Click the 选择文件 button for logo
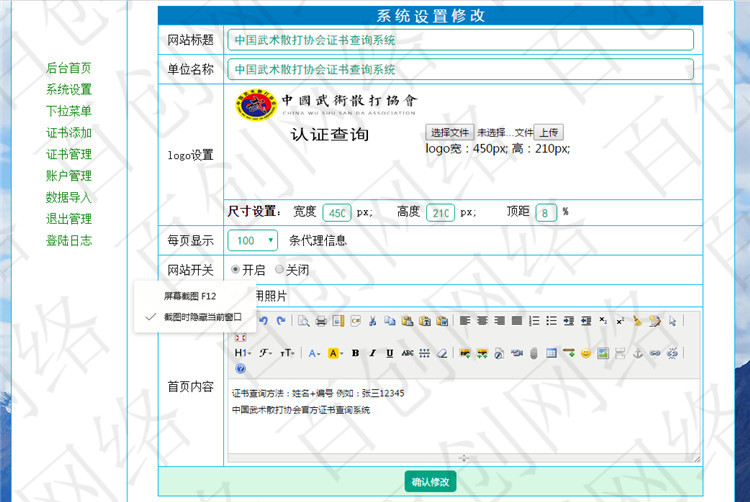The image size is (750, 502). (449, 132)
